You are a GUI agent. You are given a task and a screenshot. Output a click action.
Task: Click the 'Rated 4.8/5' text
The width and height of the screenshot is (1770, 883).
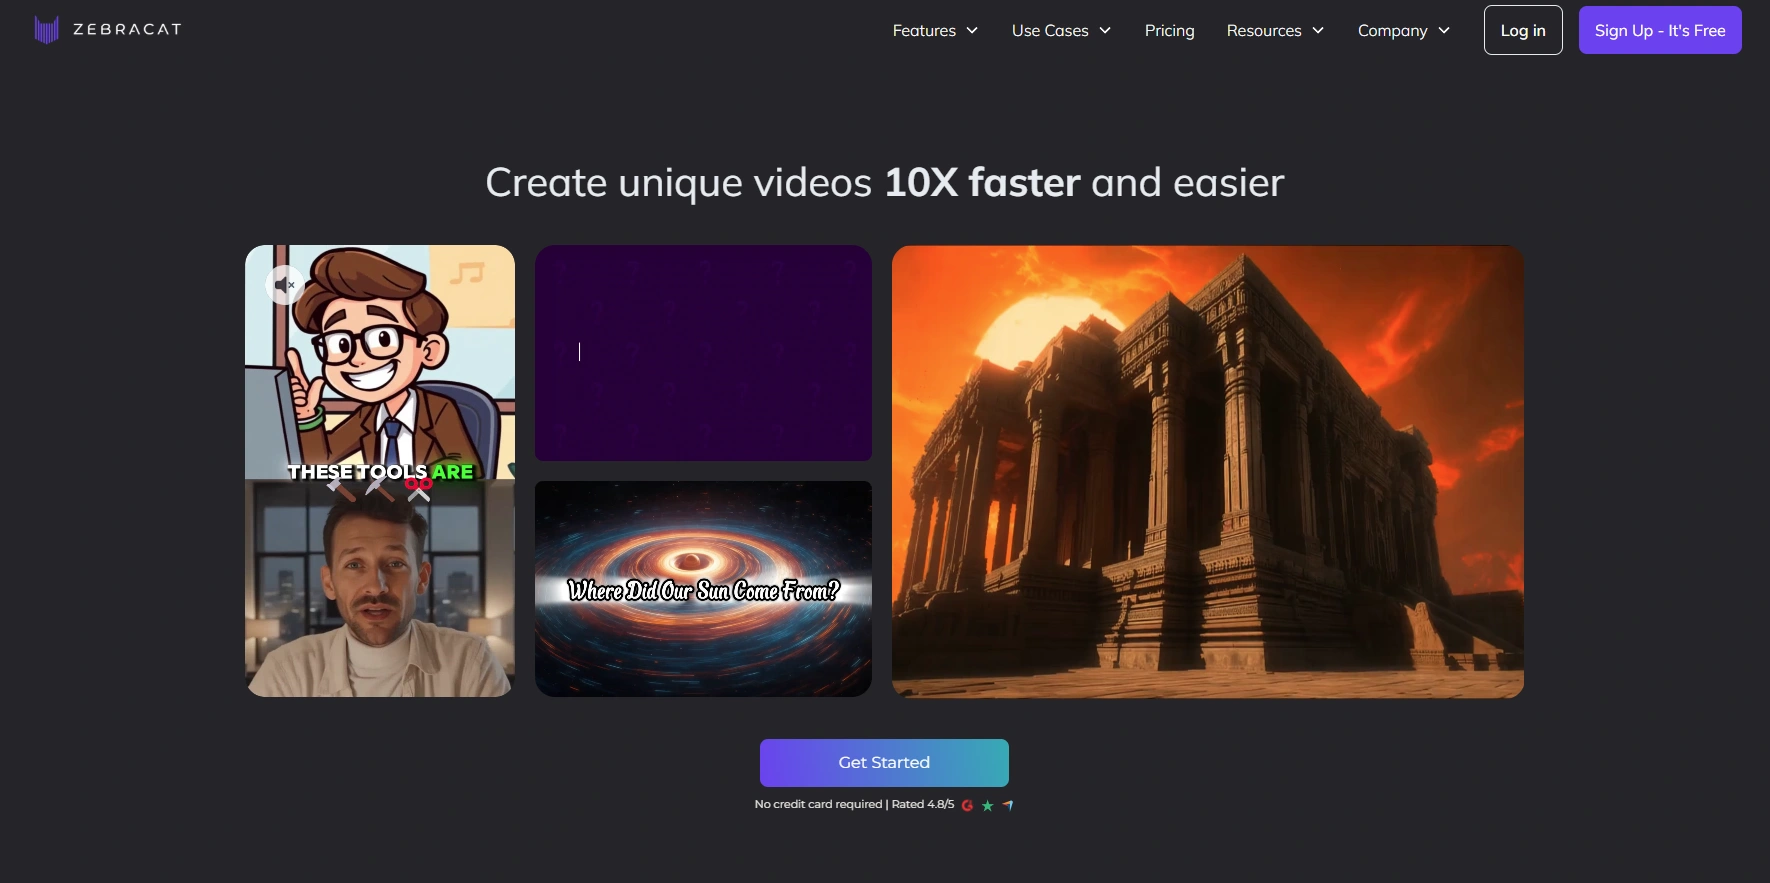point(923,804)
